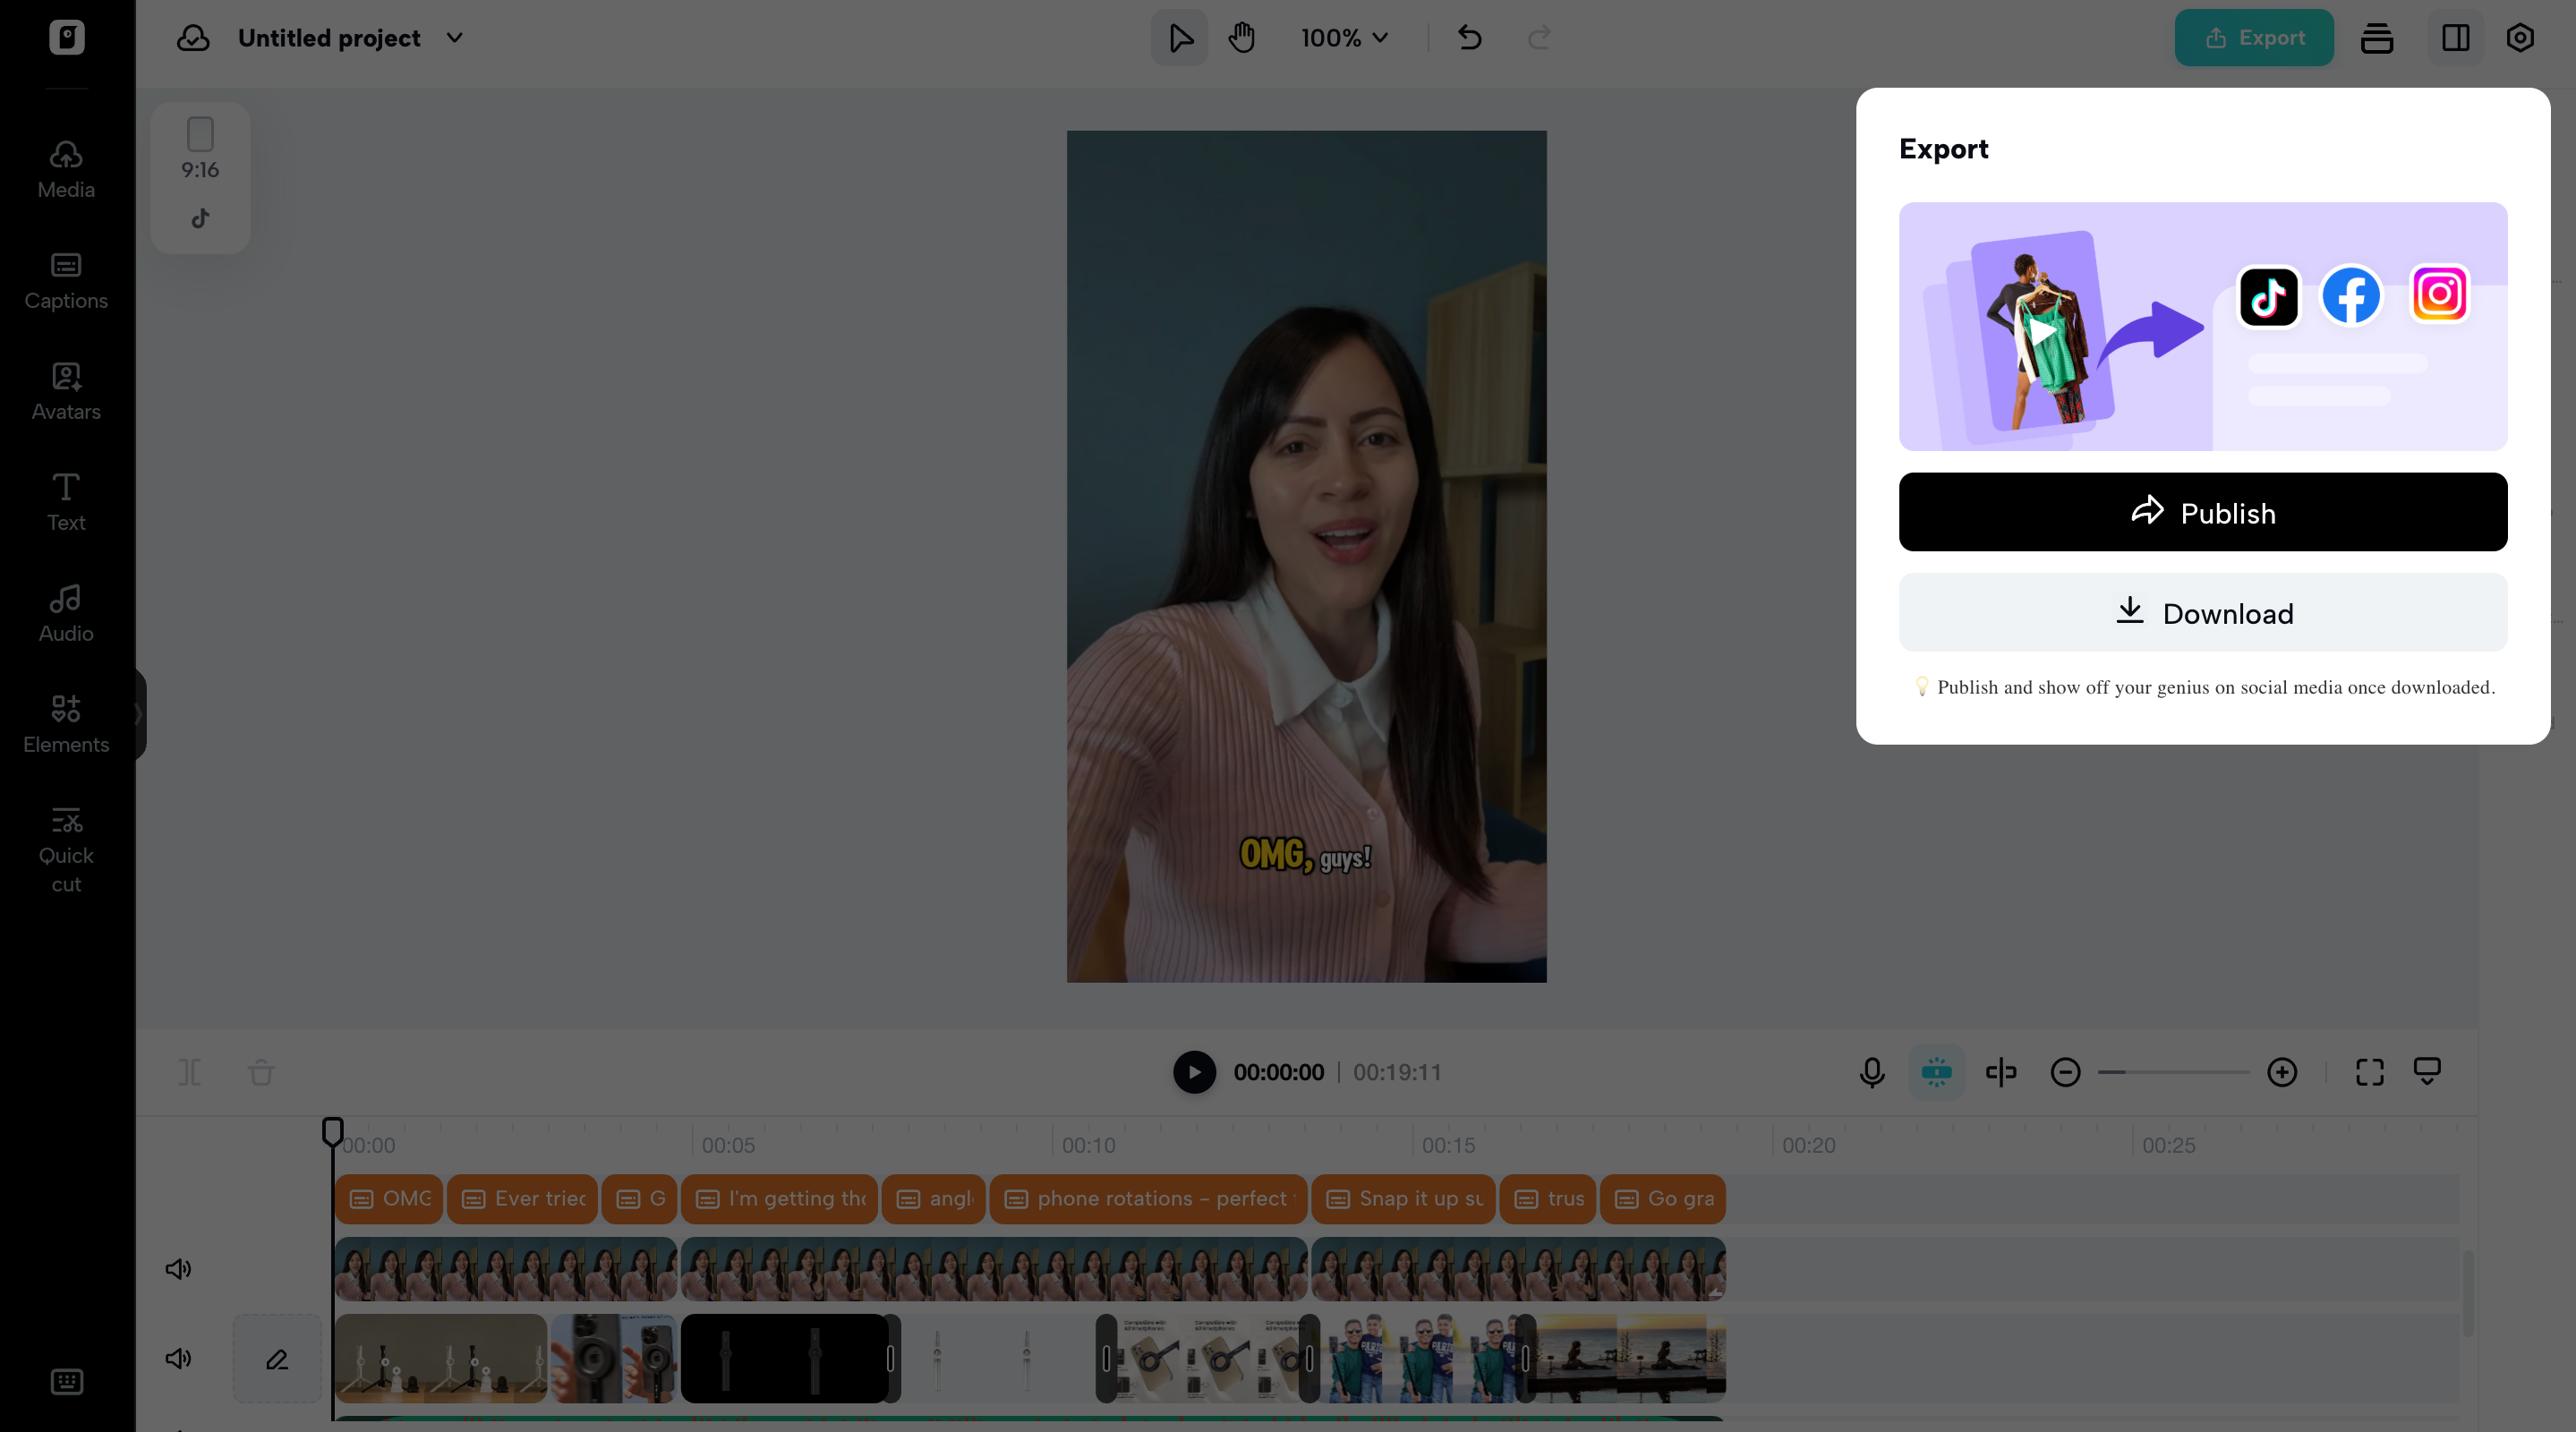Select the black background b-roll clip
The image size is (2576, 1432).
point(785,1359)
